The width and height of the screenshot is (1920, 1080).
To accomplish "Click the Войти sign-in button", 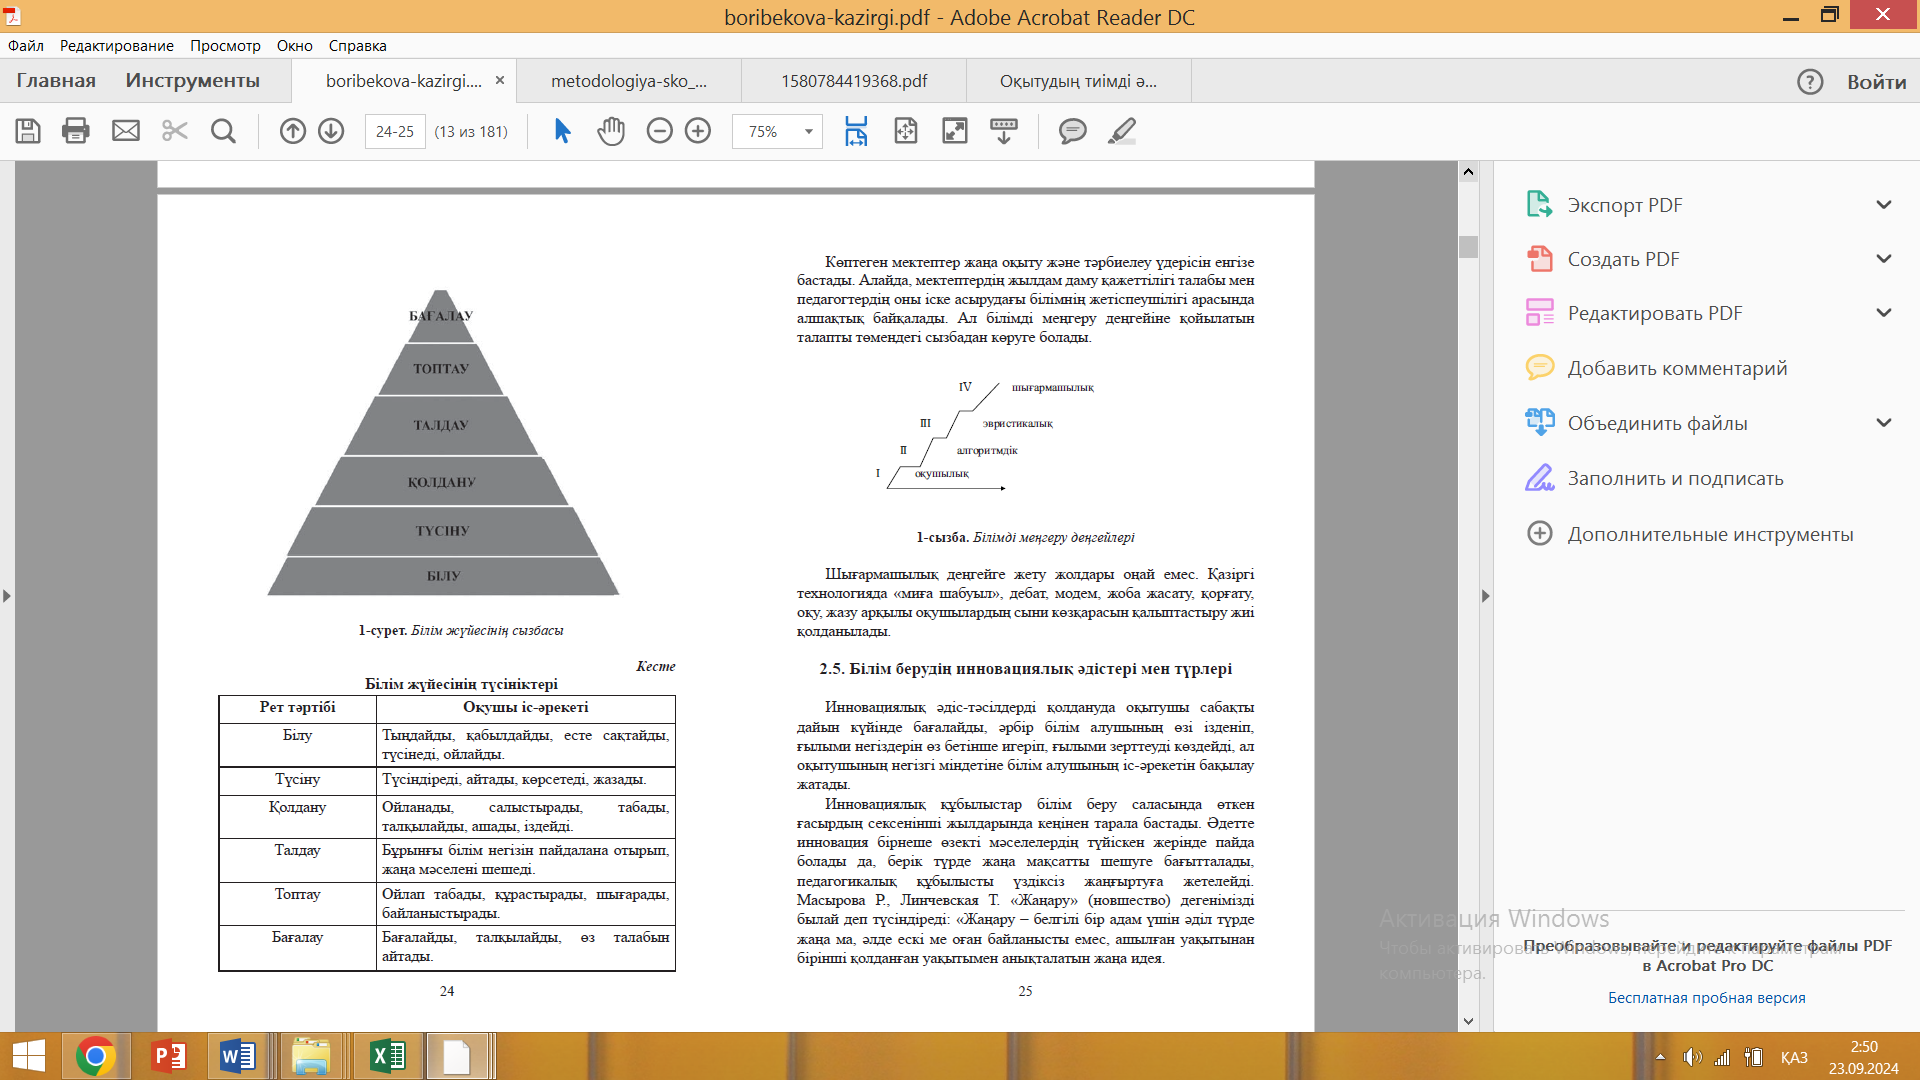I will pos(1876,82).
